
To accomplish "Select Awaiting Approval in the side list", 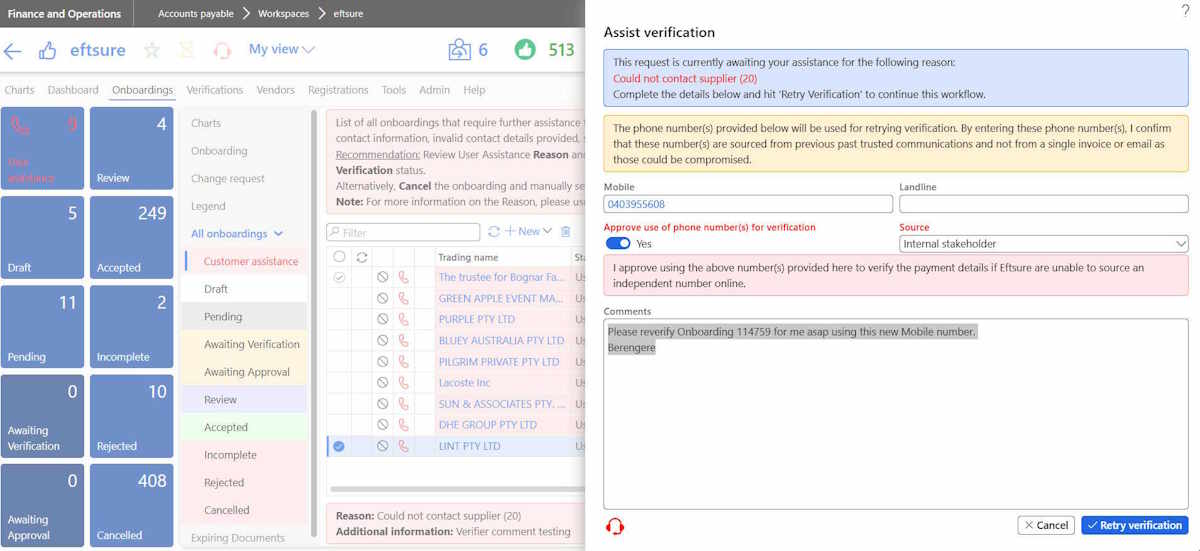I will click(x=247, y=372).
